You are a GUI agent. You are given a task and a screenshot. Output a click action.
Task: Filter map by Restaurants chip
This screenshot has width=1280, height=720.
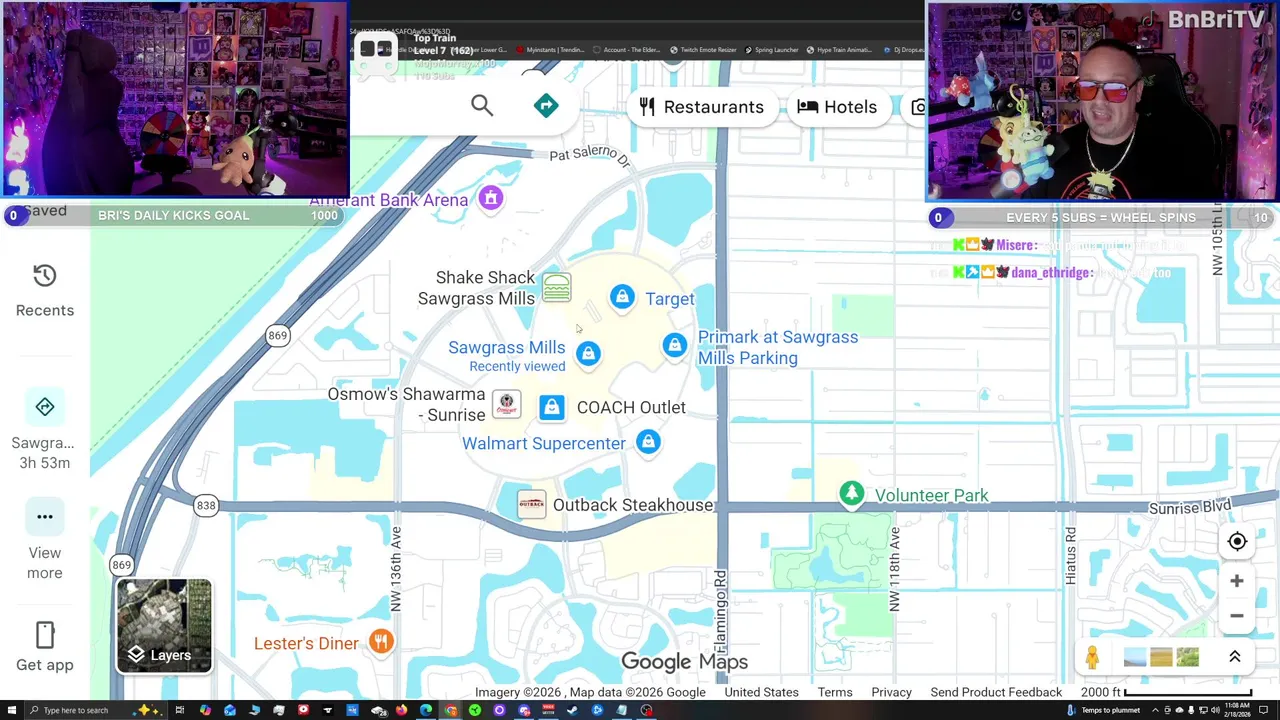(x=703, y=107)
